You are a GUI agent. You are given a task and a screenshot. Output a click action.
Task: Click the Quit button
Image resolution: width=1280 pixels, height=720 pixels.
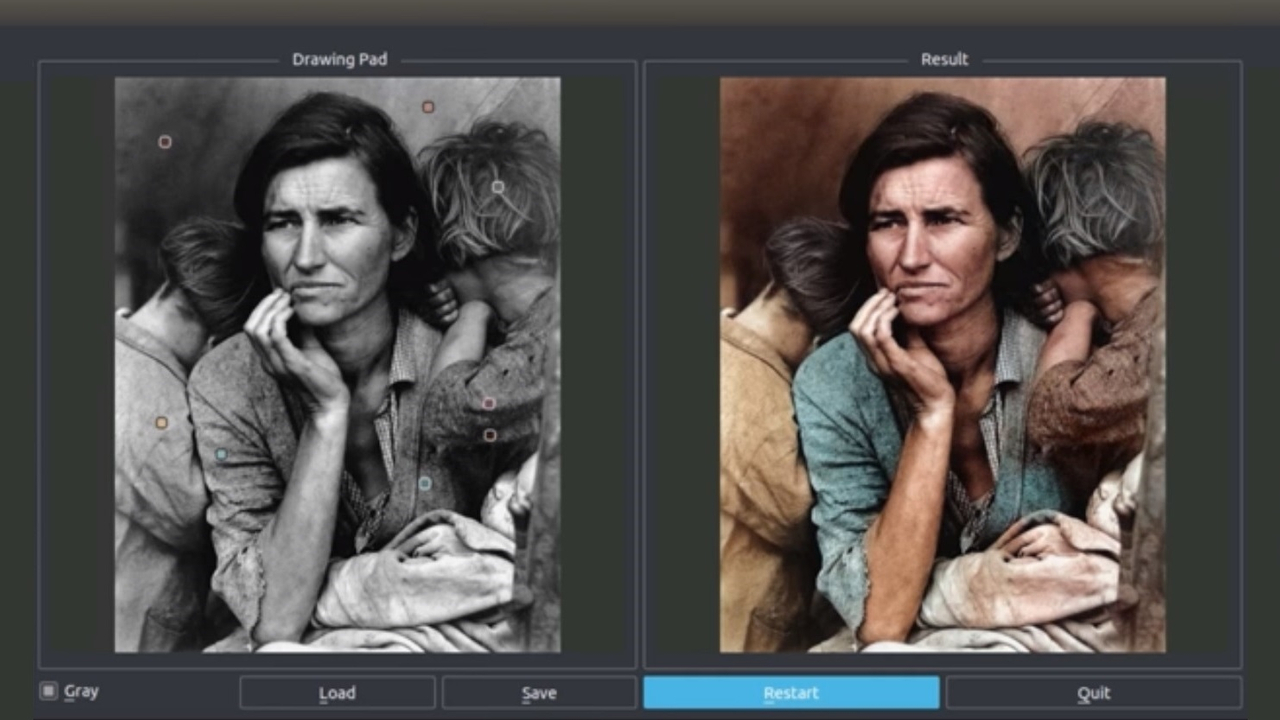[x=1094, y=693]
